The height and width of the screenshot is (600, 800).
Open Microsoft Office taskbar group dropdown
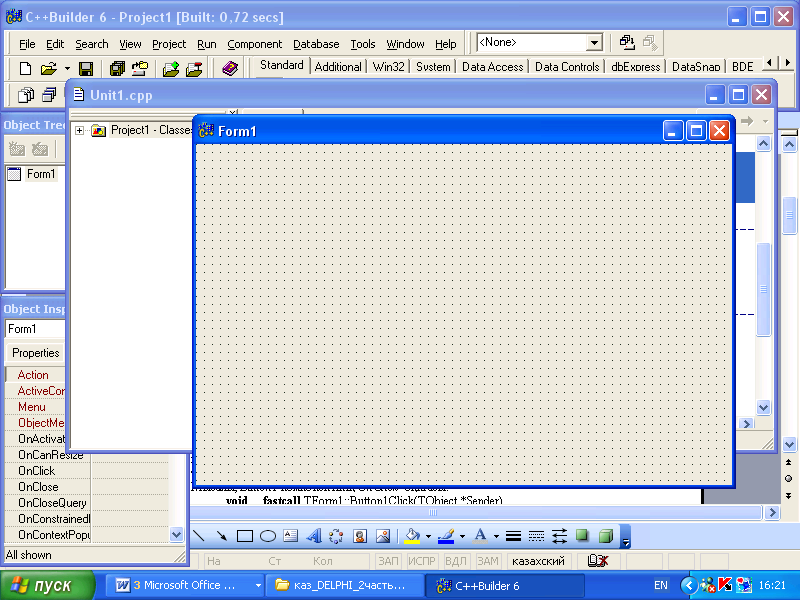coord(258,585)
